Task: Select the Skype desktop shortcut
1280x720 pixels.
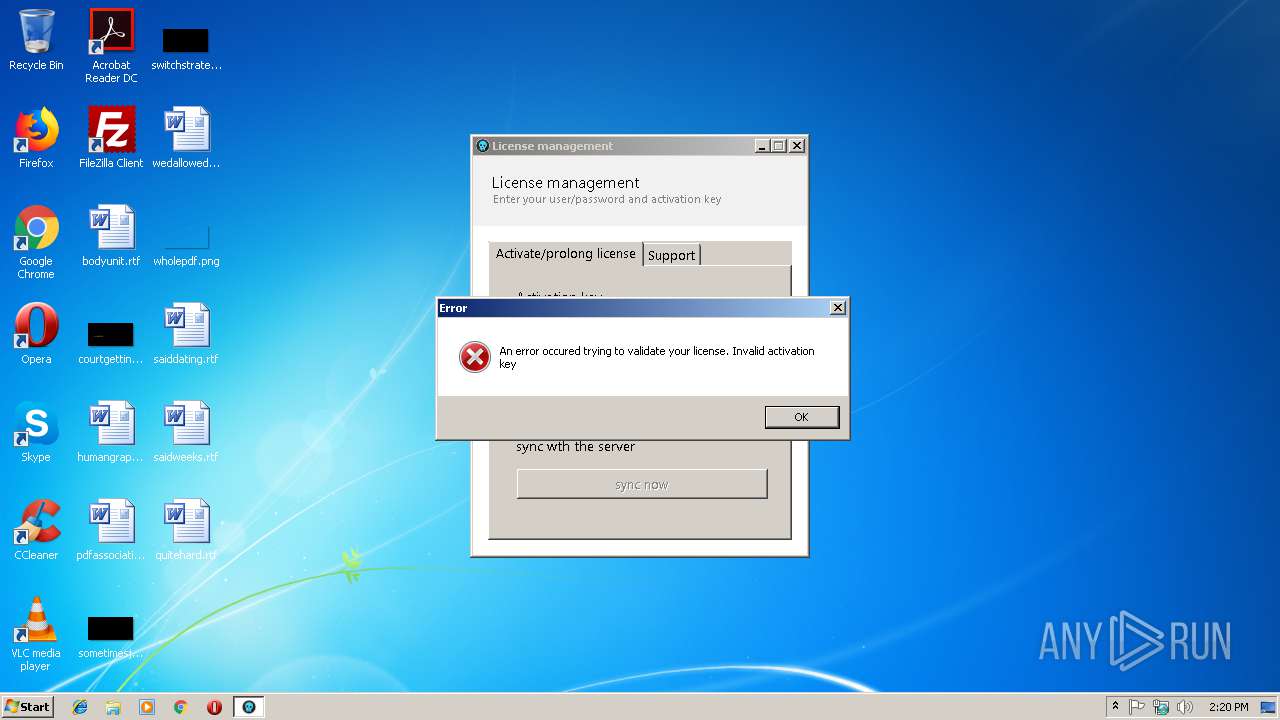Action: pos(36,432)
